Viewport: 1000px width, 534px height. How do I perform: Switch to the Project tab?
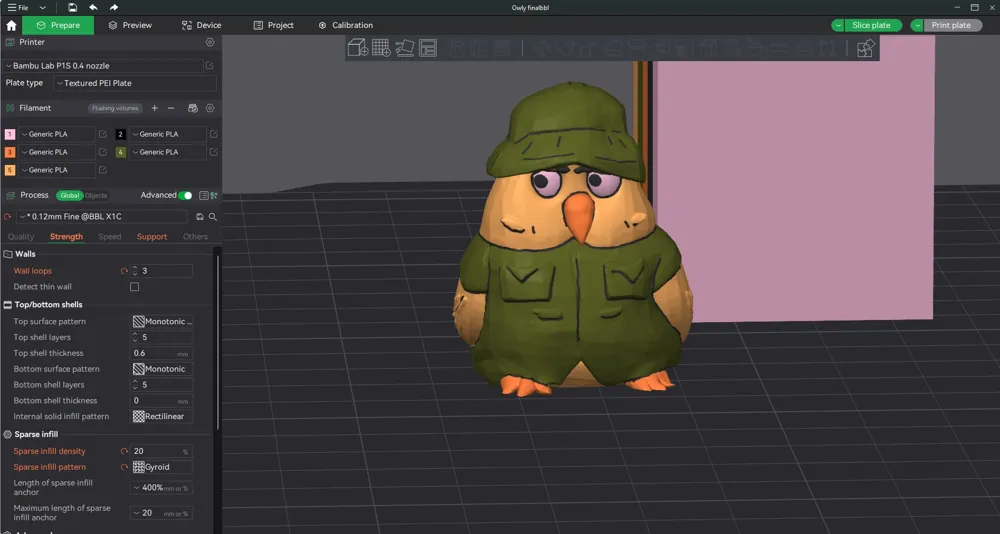[274, 26]
